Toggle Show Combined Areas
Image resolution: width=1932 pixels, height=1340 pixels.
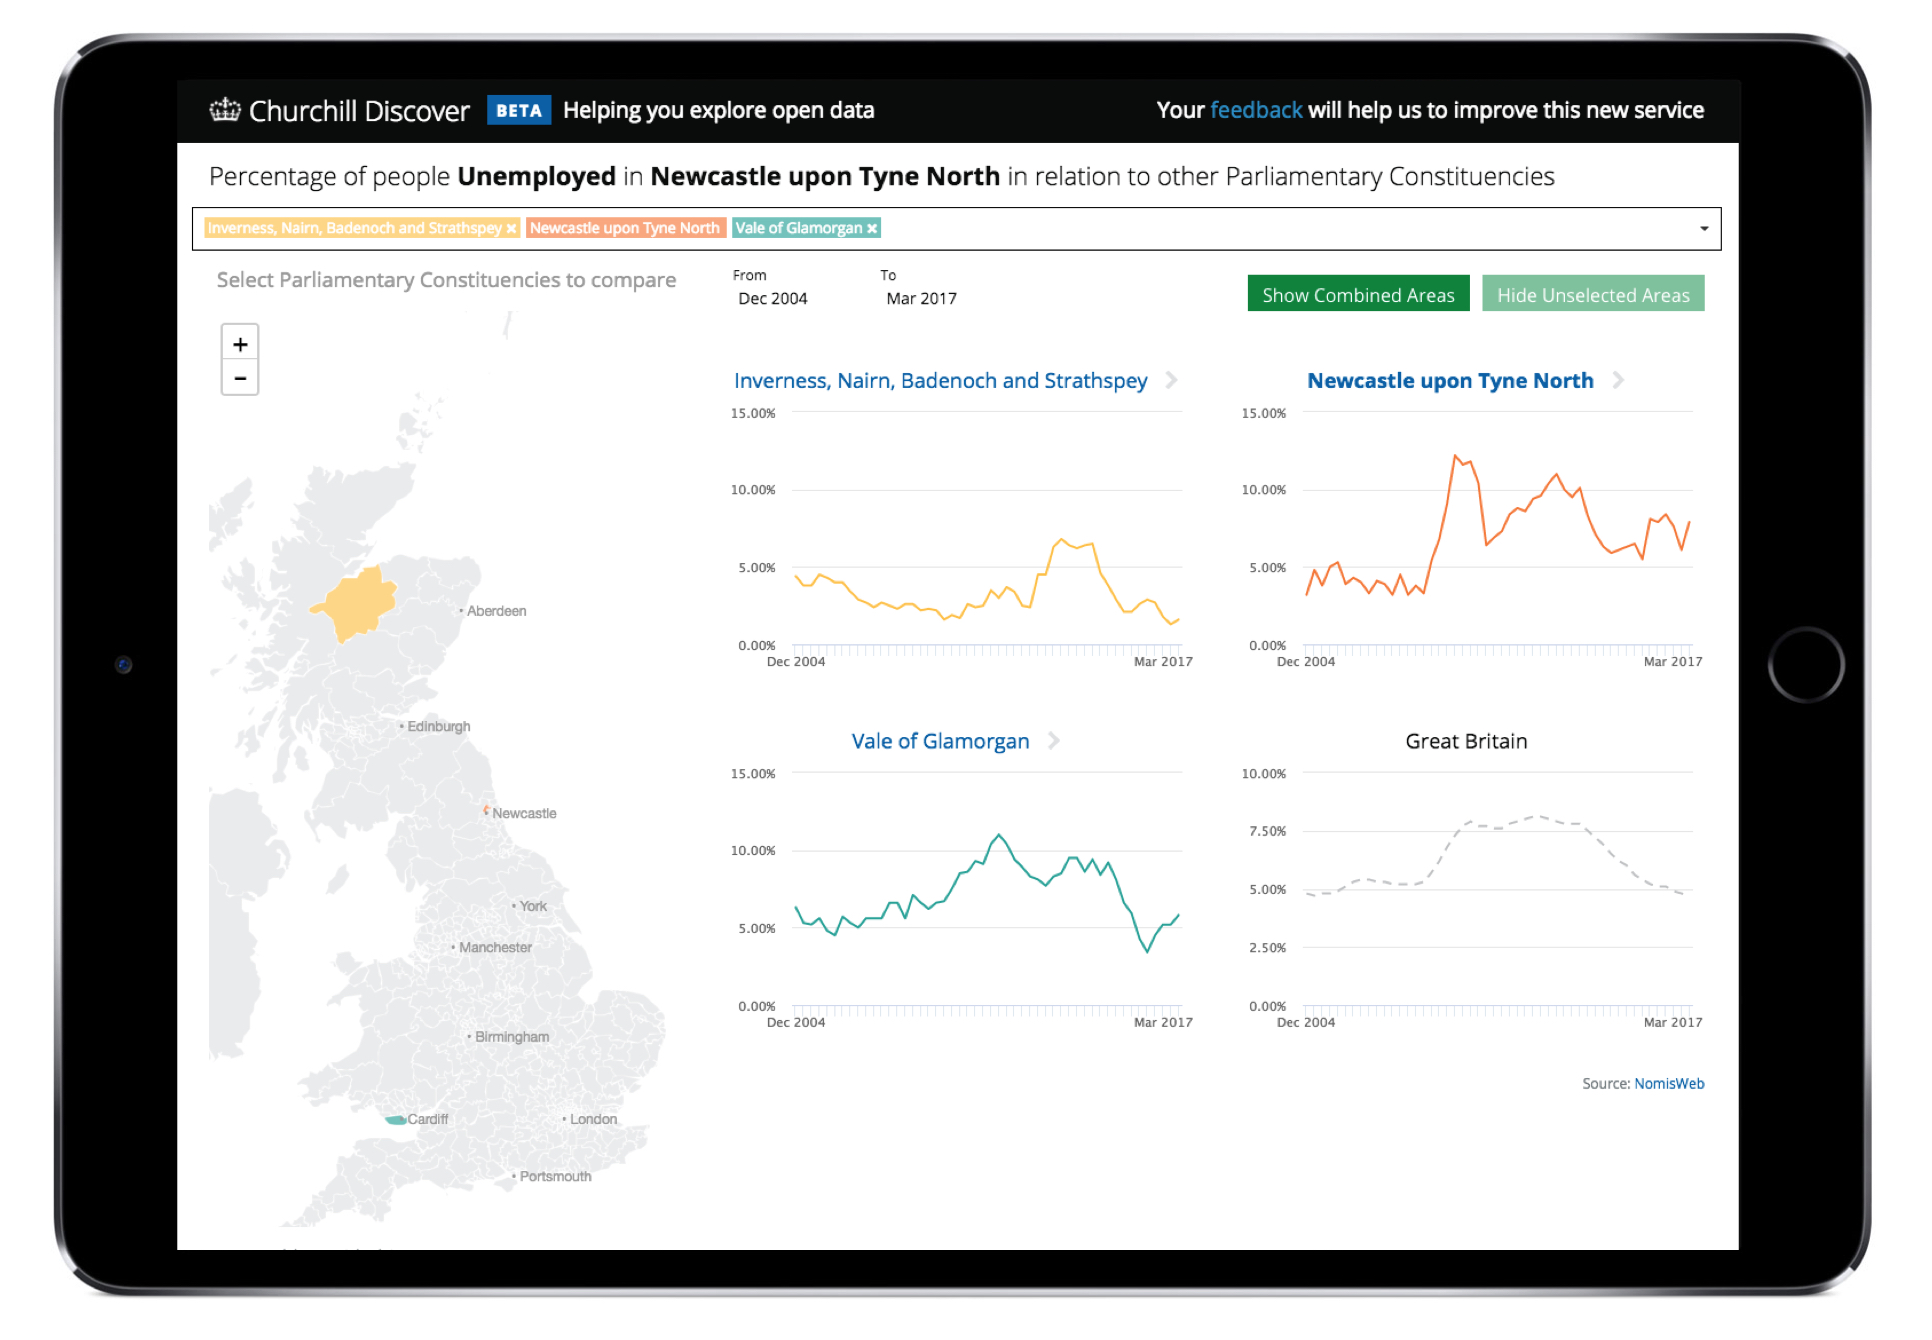pos(1358,293)
